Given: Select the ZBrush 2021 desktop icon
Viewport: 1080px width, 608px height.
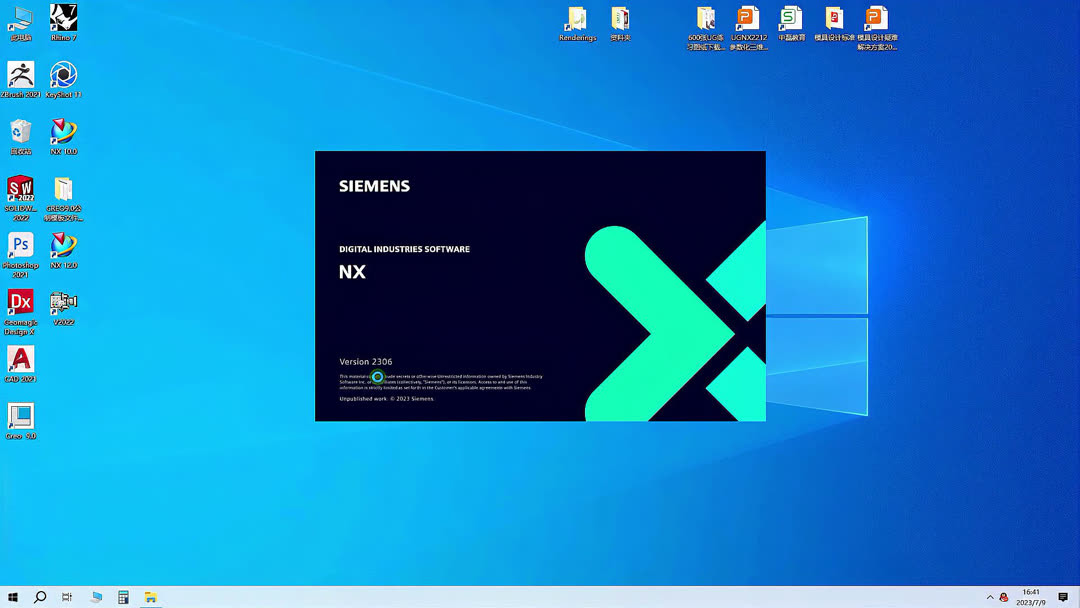Looking at the screenshot, I should click(20, 78).
